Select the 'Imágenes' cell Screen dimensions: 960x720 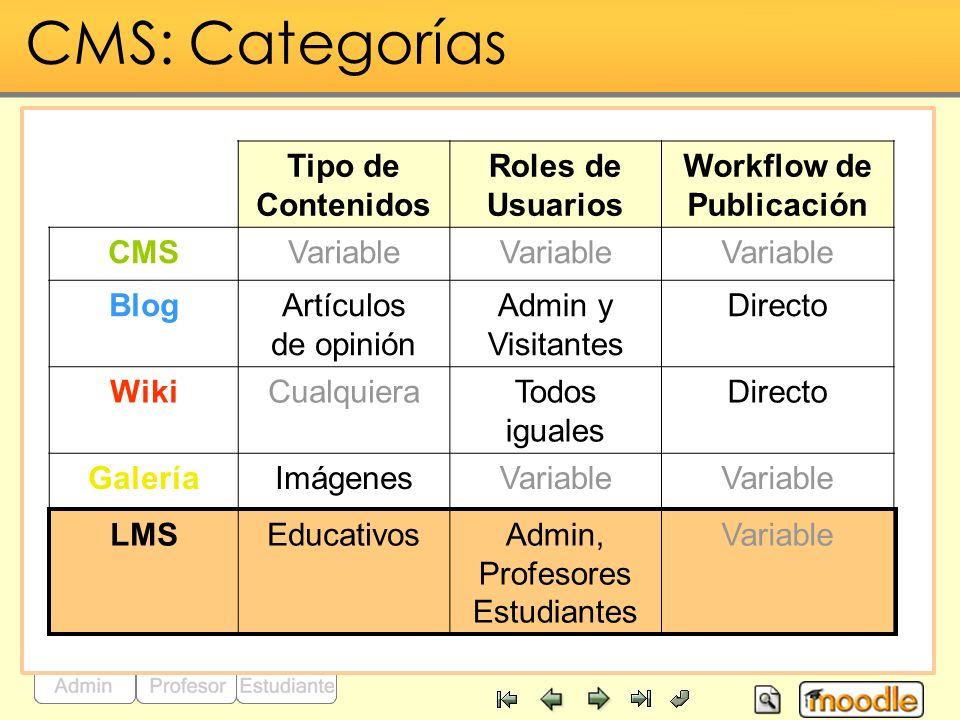pyautogui.click(x=343, y=481)
